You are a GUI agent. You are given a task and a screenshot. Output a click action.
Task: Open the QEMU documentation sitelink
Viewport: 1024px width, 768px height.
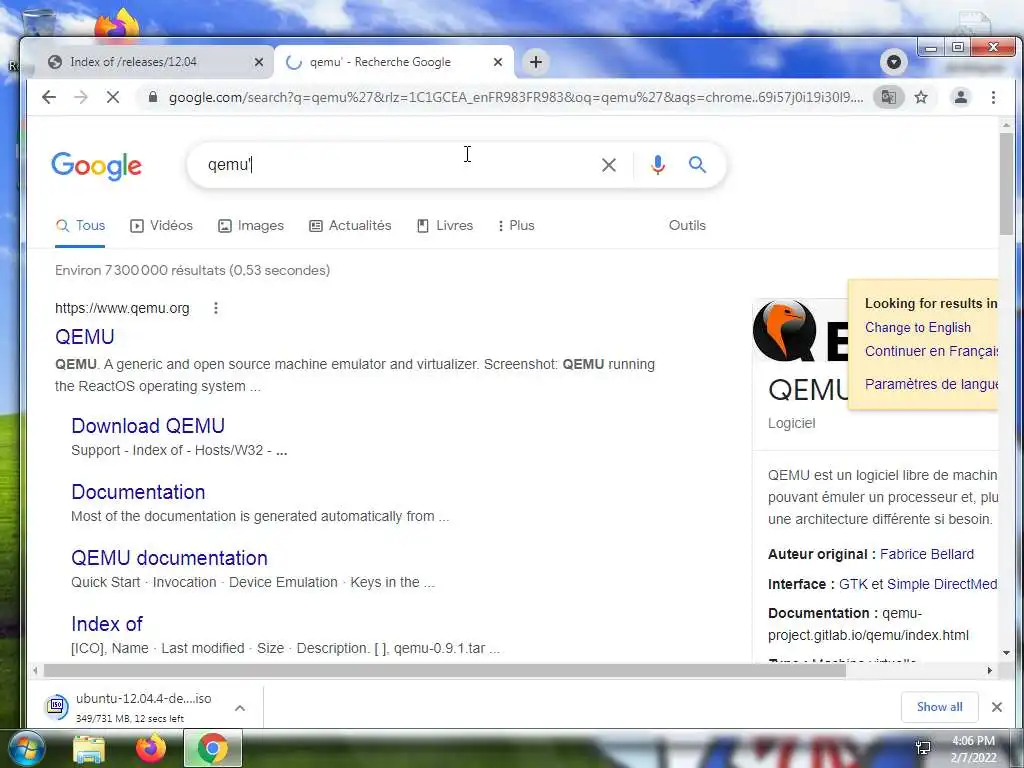[169, 558]
